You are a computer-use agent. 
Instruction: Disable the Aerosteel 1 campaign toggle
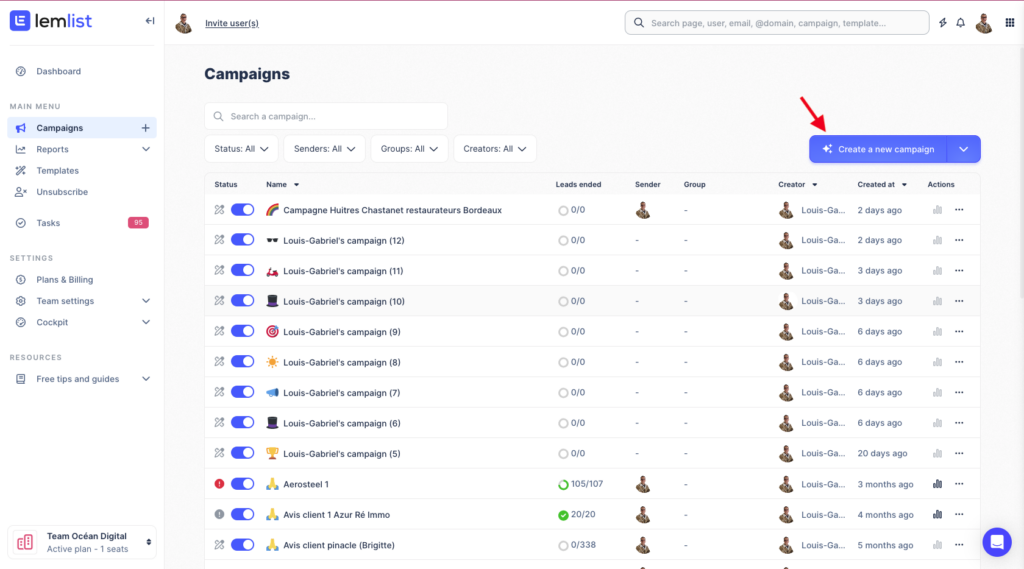(242, 484)
